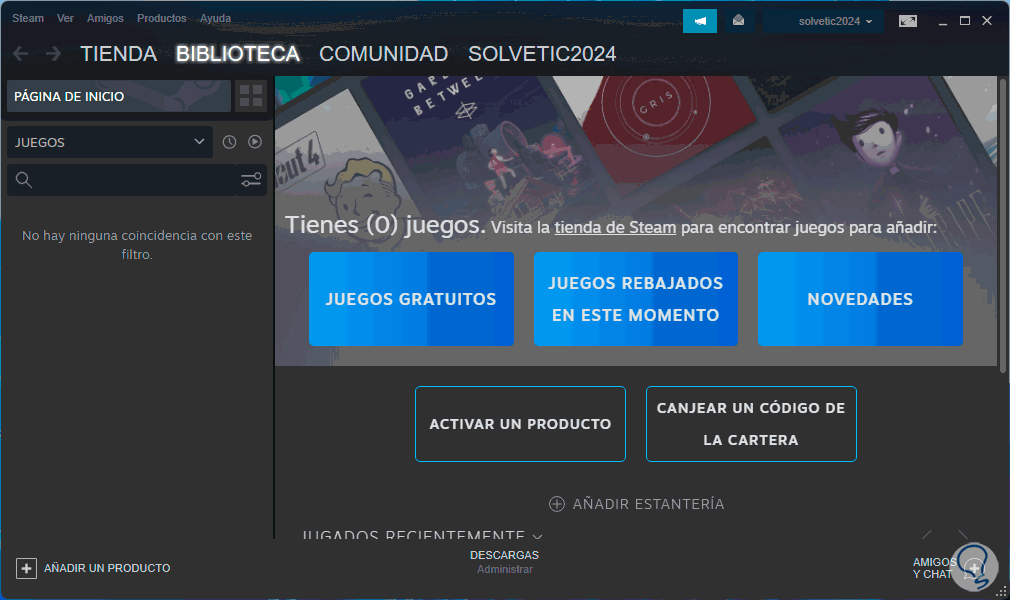Open the Ver menu
Screen dimensions: 1010x600
[65, 18]
